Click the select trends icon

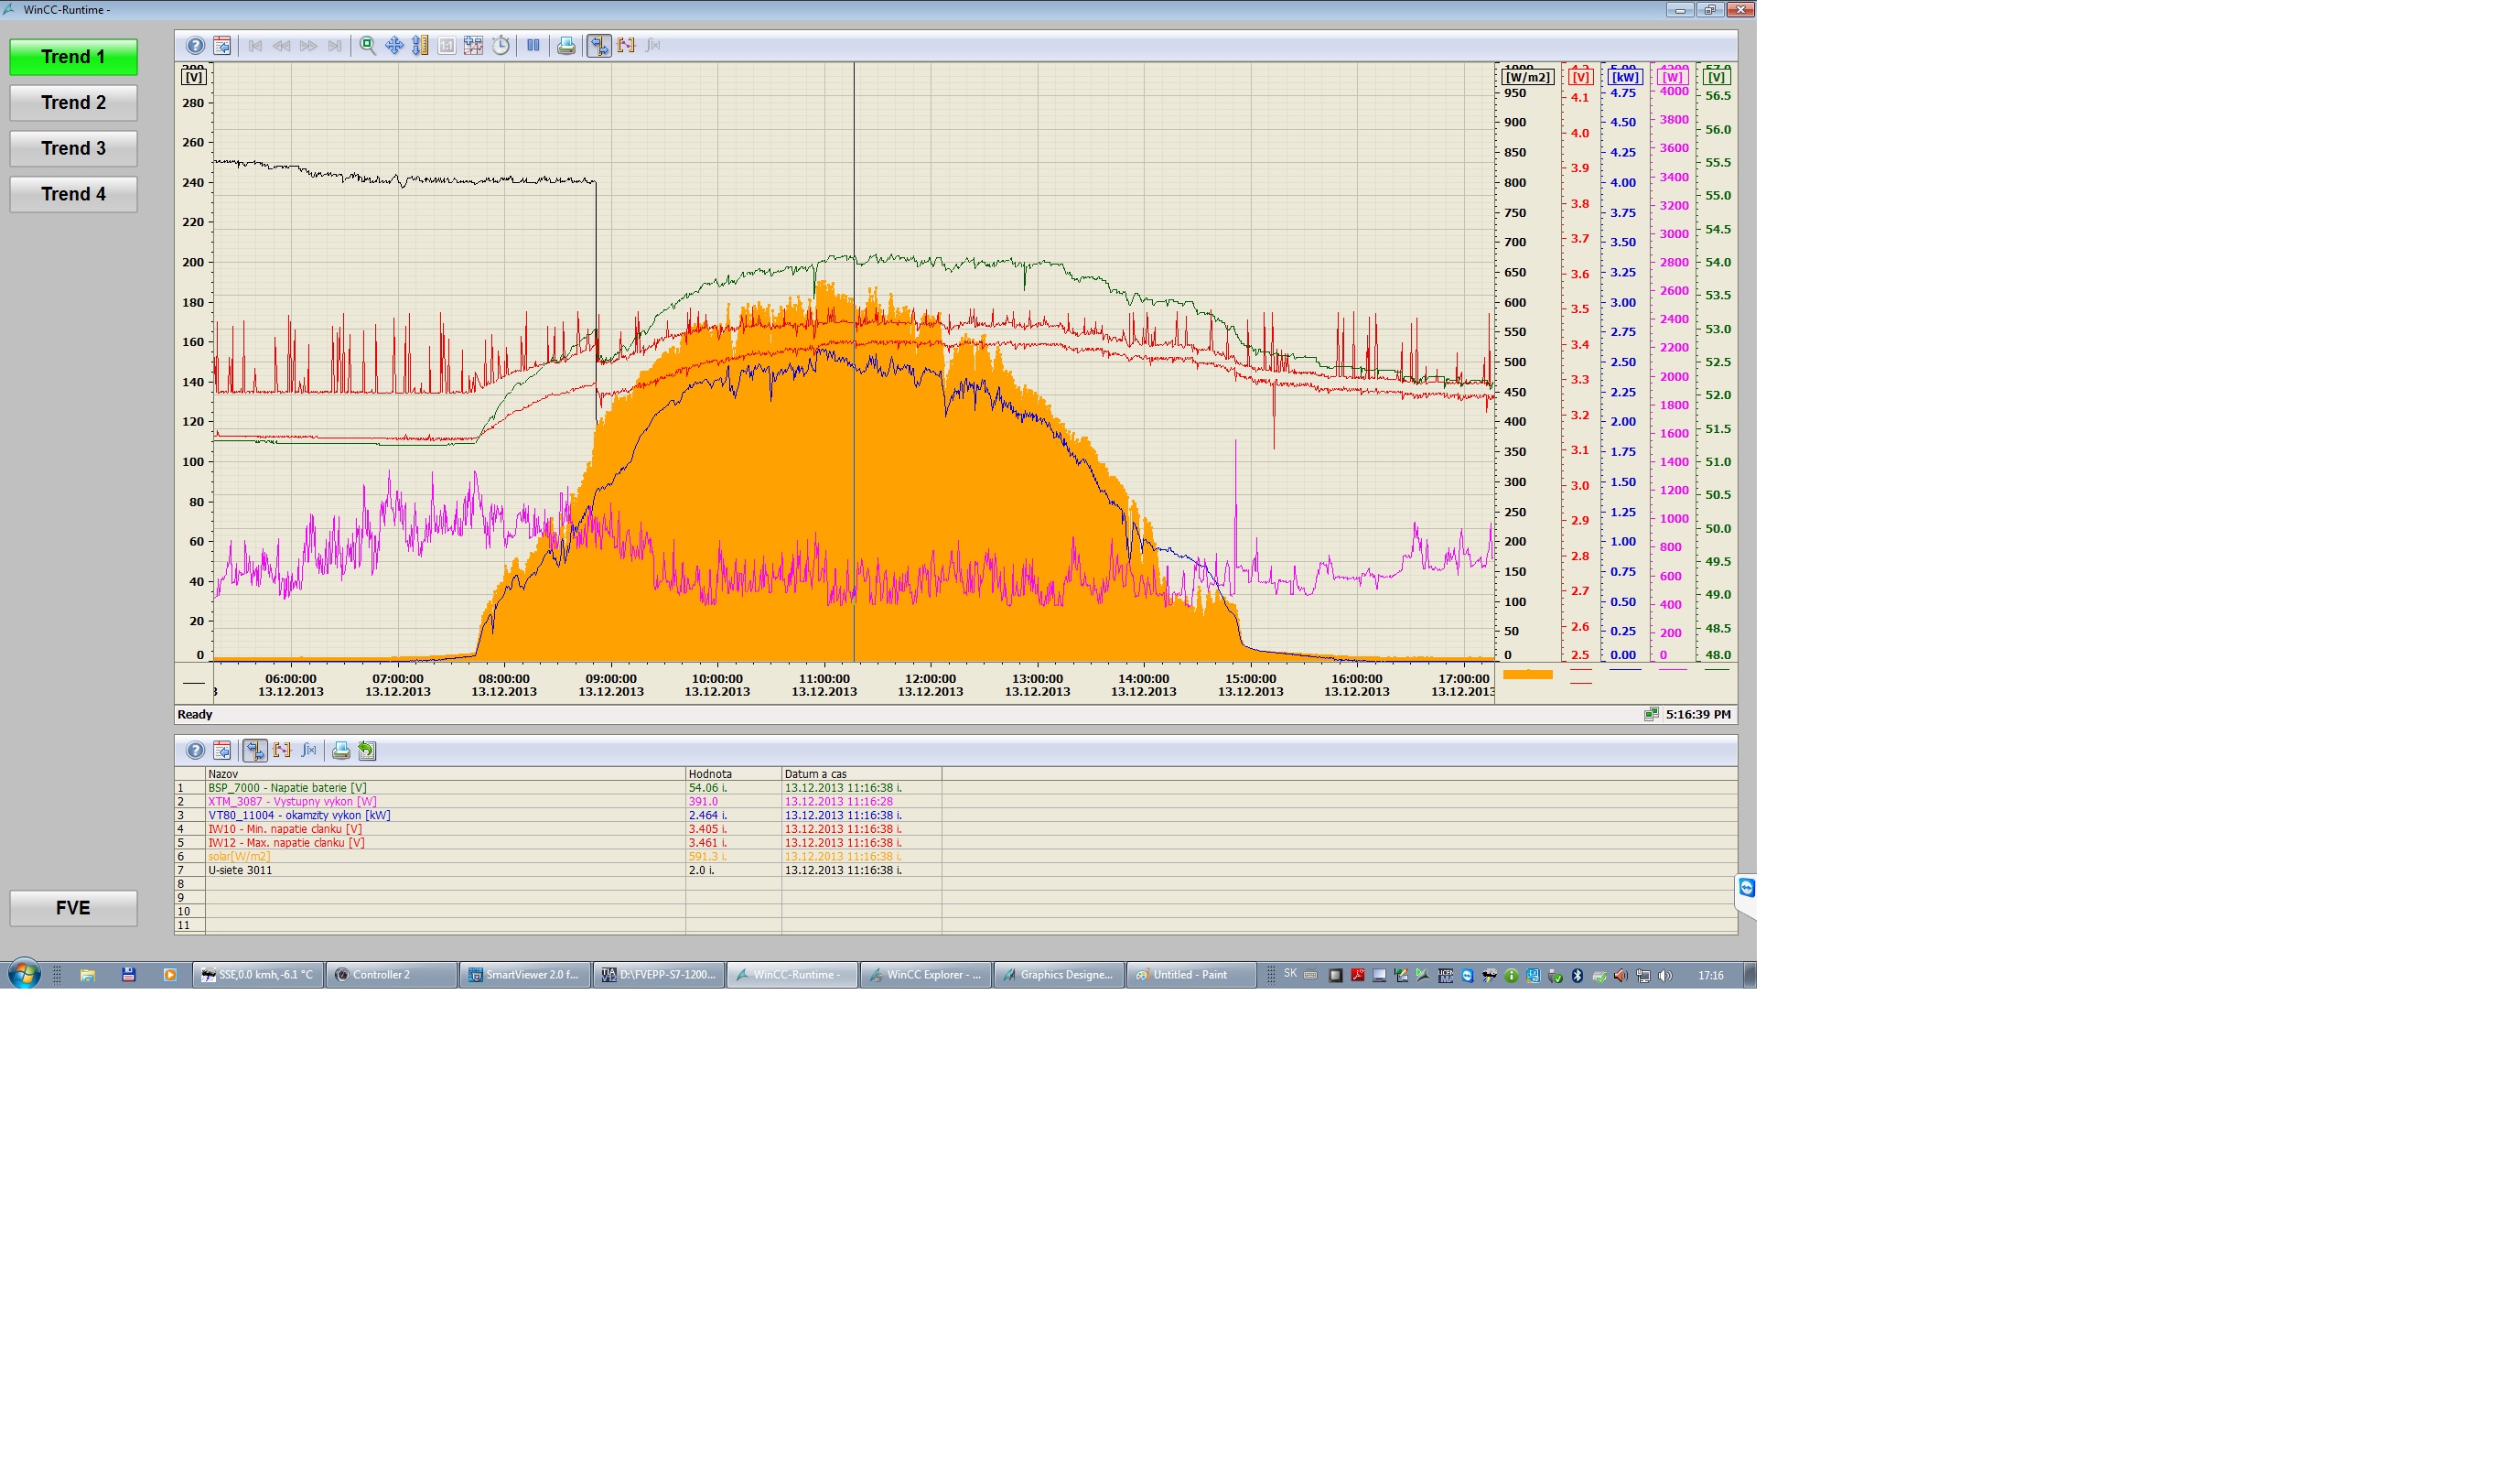pyautogui.click(x=473, y=46)
